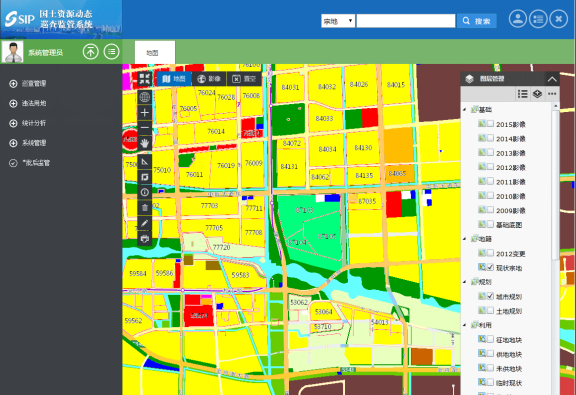
Task: Select the measure ruler tool
Action: 145,162
